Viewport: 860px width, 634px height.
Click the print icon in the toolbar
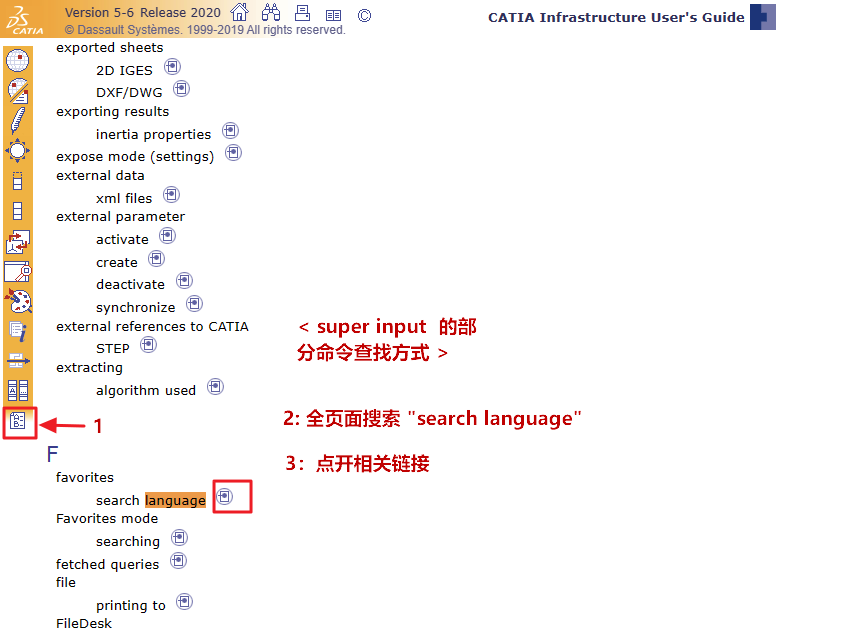pos(301,13)
